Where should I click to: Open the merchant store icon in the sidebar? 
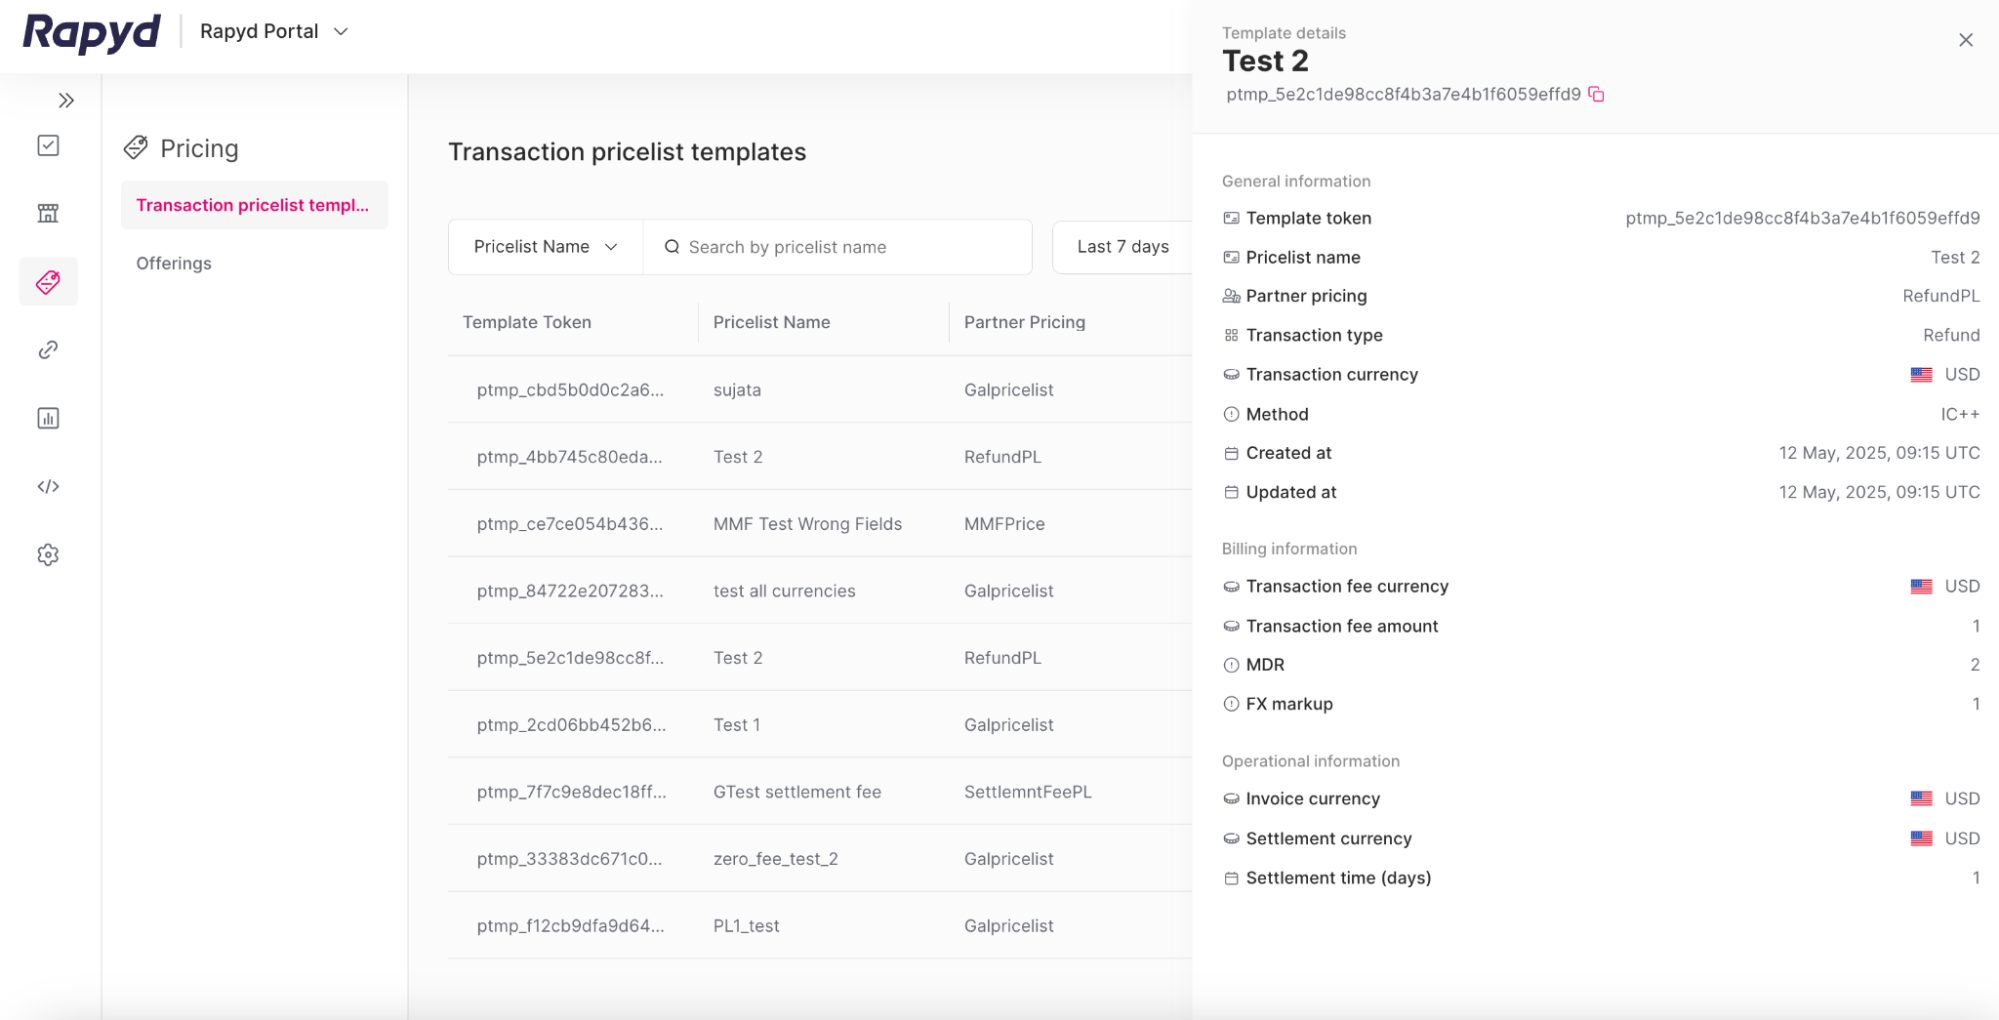(47, 213)
